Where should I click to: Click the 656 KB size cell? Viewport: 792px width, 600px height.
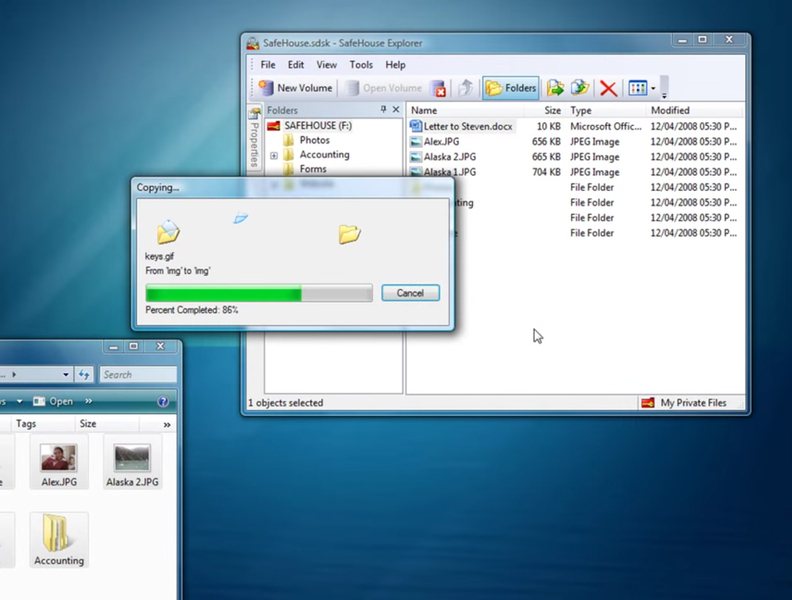pos(546,142)
